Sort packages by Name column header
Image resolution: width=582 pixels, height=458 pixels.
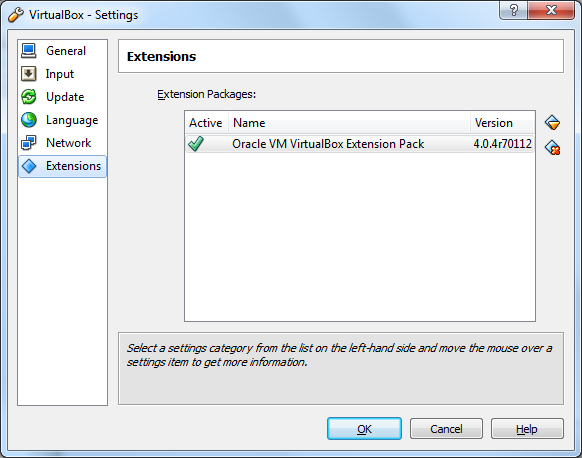(349, 123)
